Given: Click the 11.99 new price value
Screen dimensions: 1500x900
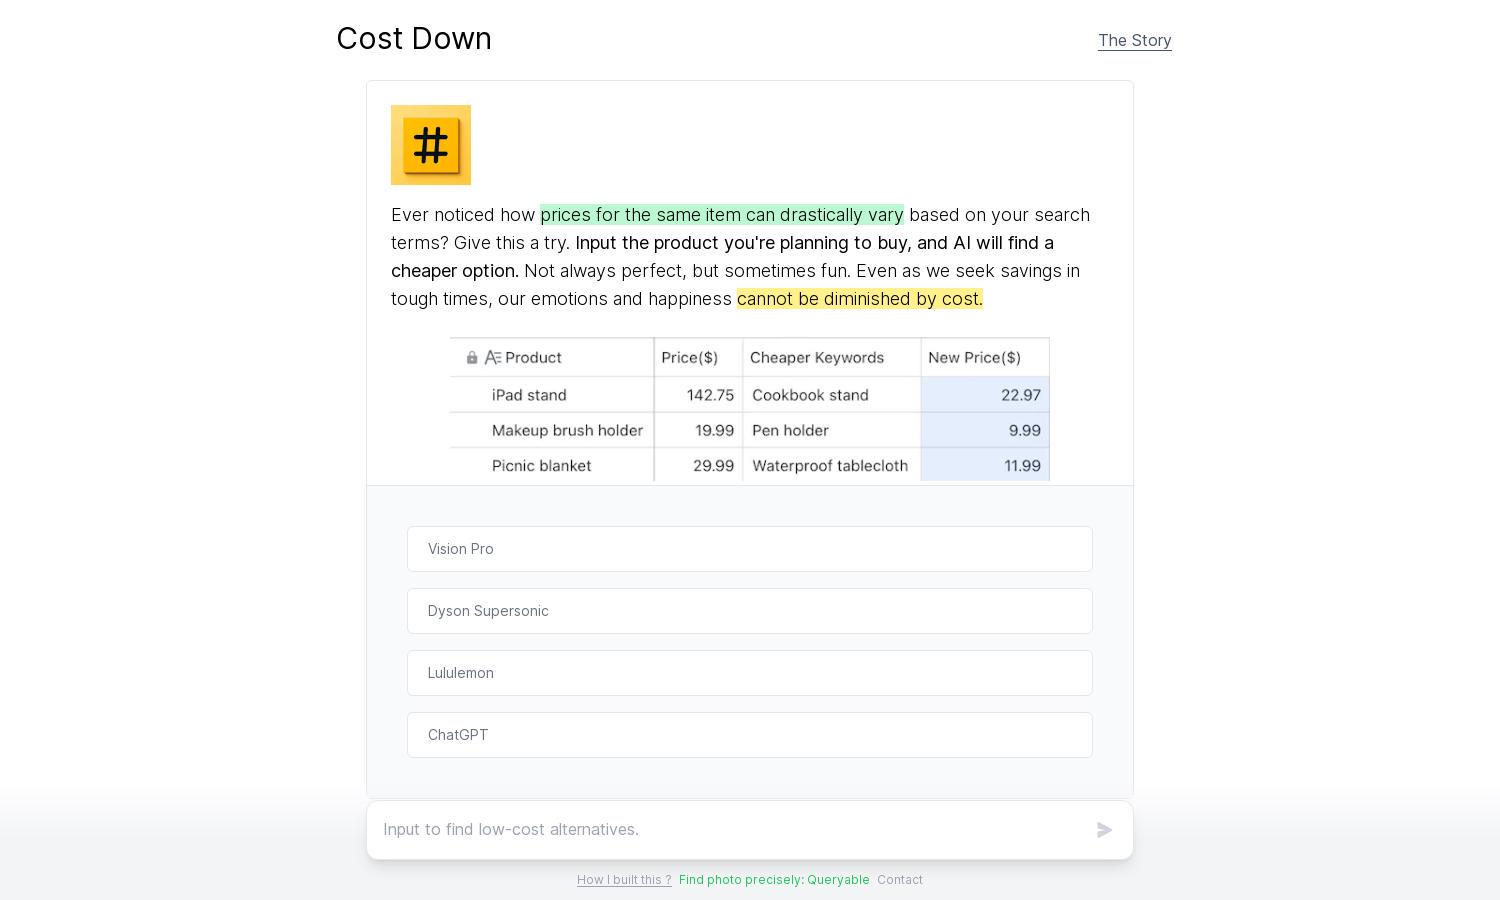Looking at the screenshot, I should click(1022, 466).
